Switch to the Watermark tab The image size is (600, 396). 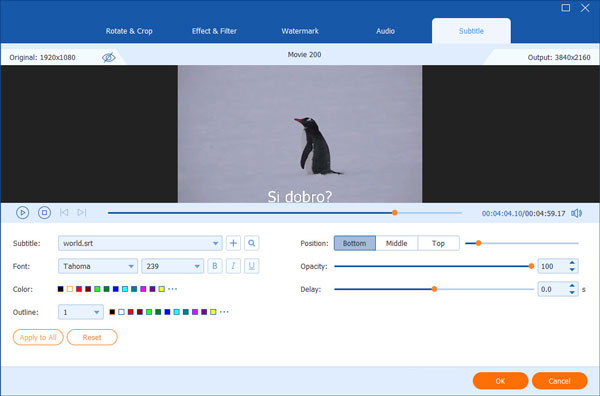pos(300,31)
